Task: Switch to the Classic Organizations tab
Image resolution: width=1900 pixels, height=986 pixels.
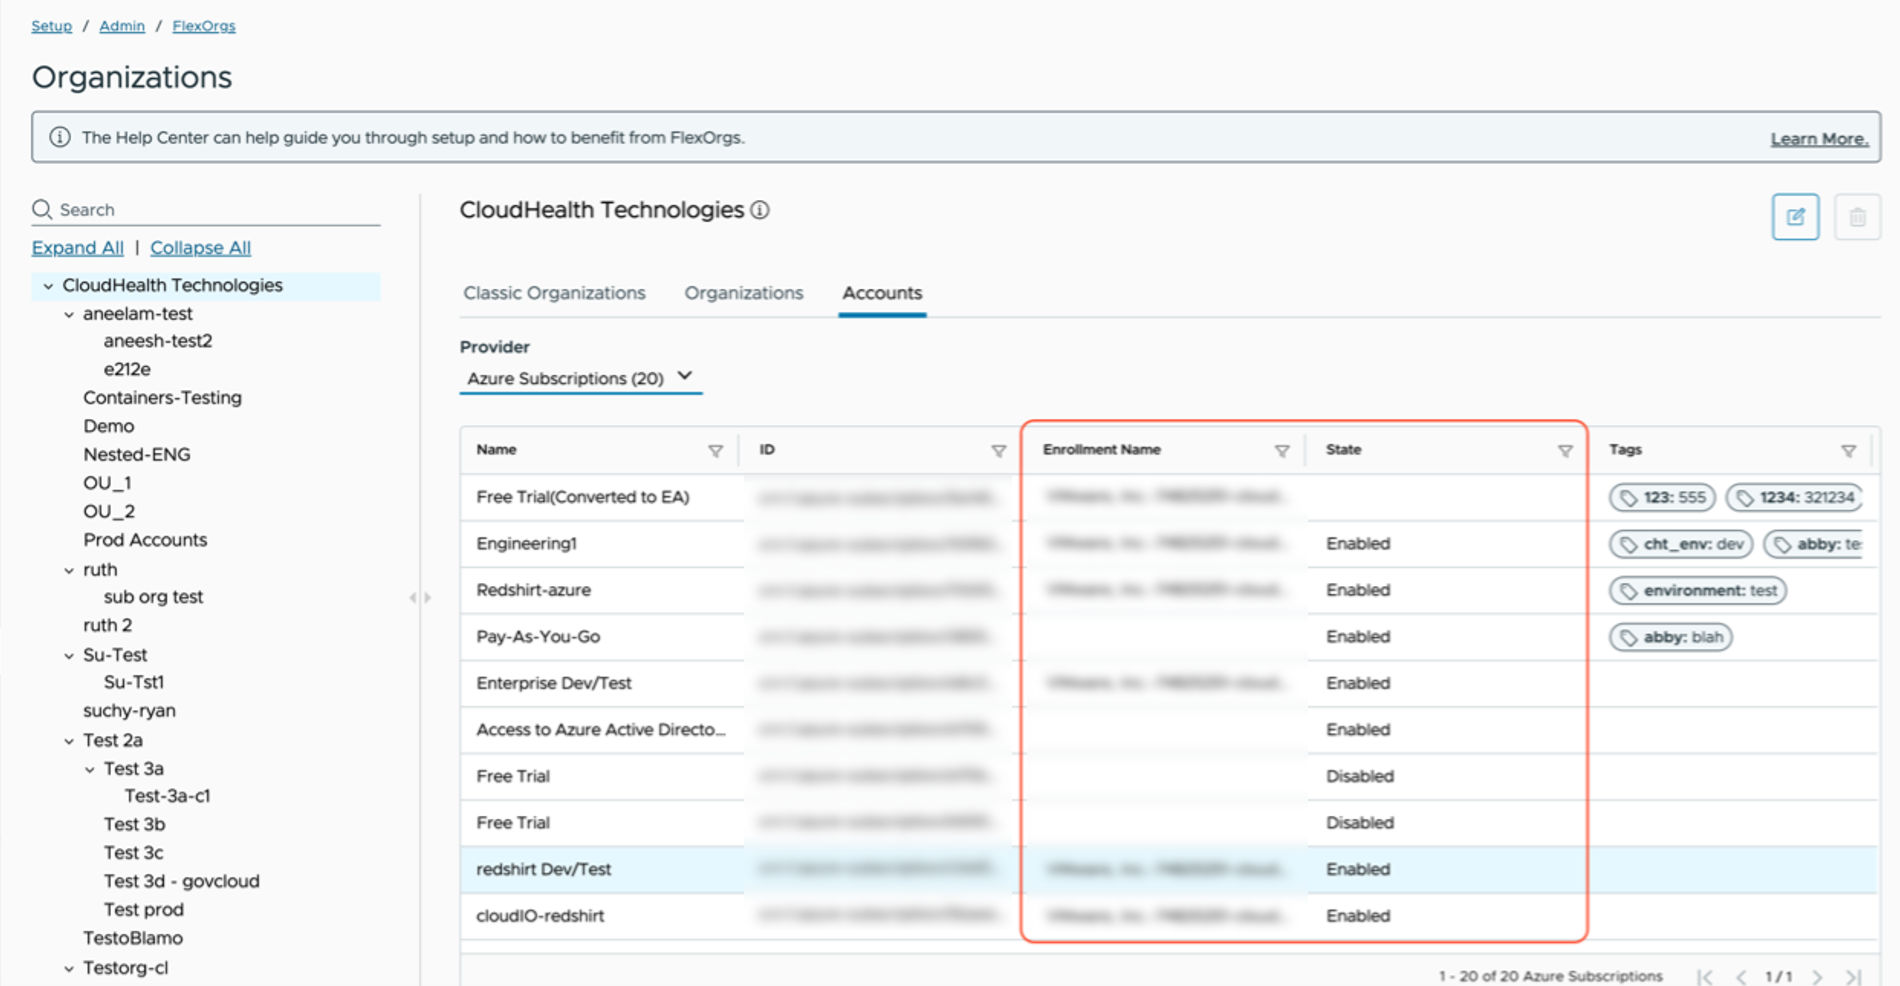Action: [x=554, y=293]
